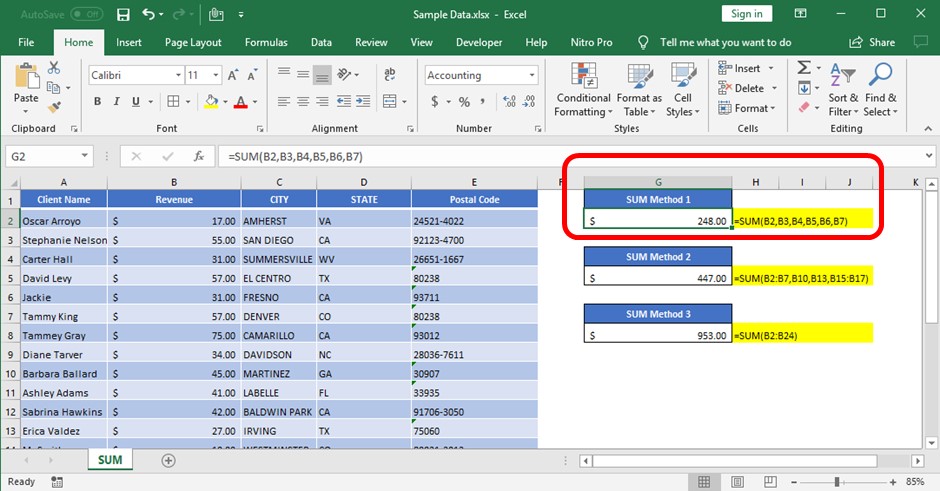The height and width of the screenshot is (491, 940).
Task: Switch to the Formulas tab
Action: point(266,42)
